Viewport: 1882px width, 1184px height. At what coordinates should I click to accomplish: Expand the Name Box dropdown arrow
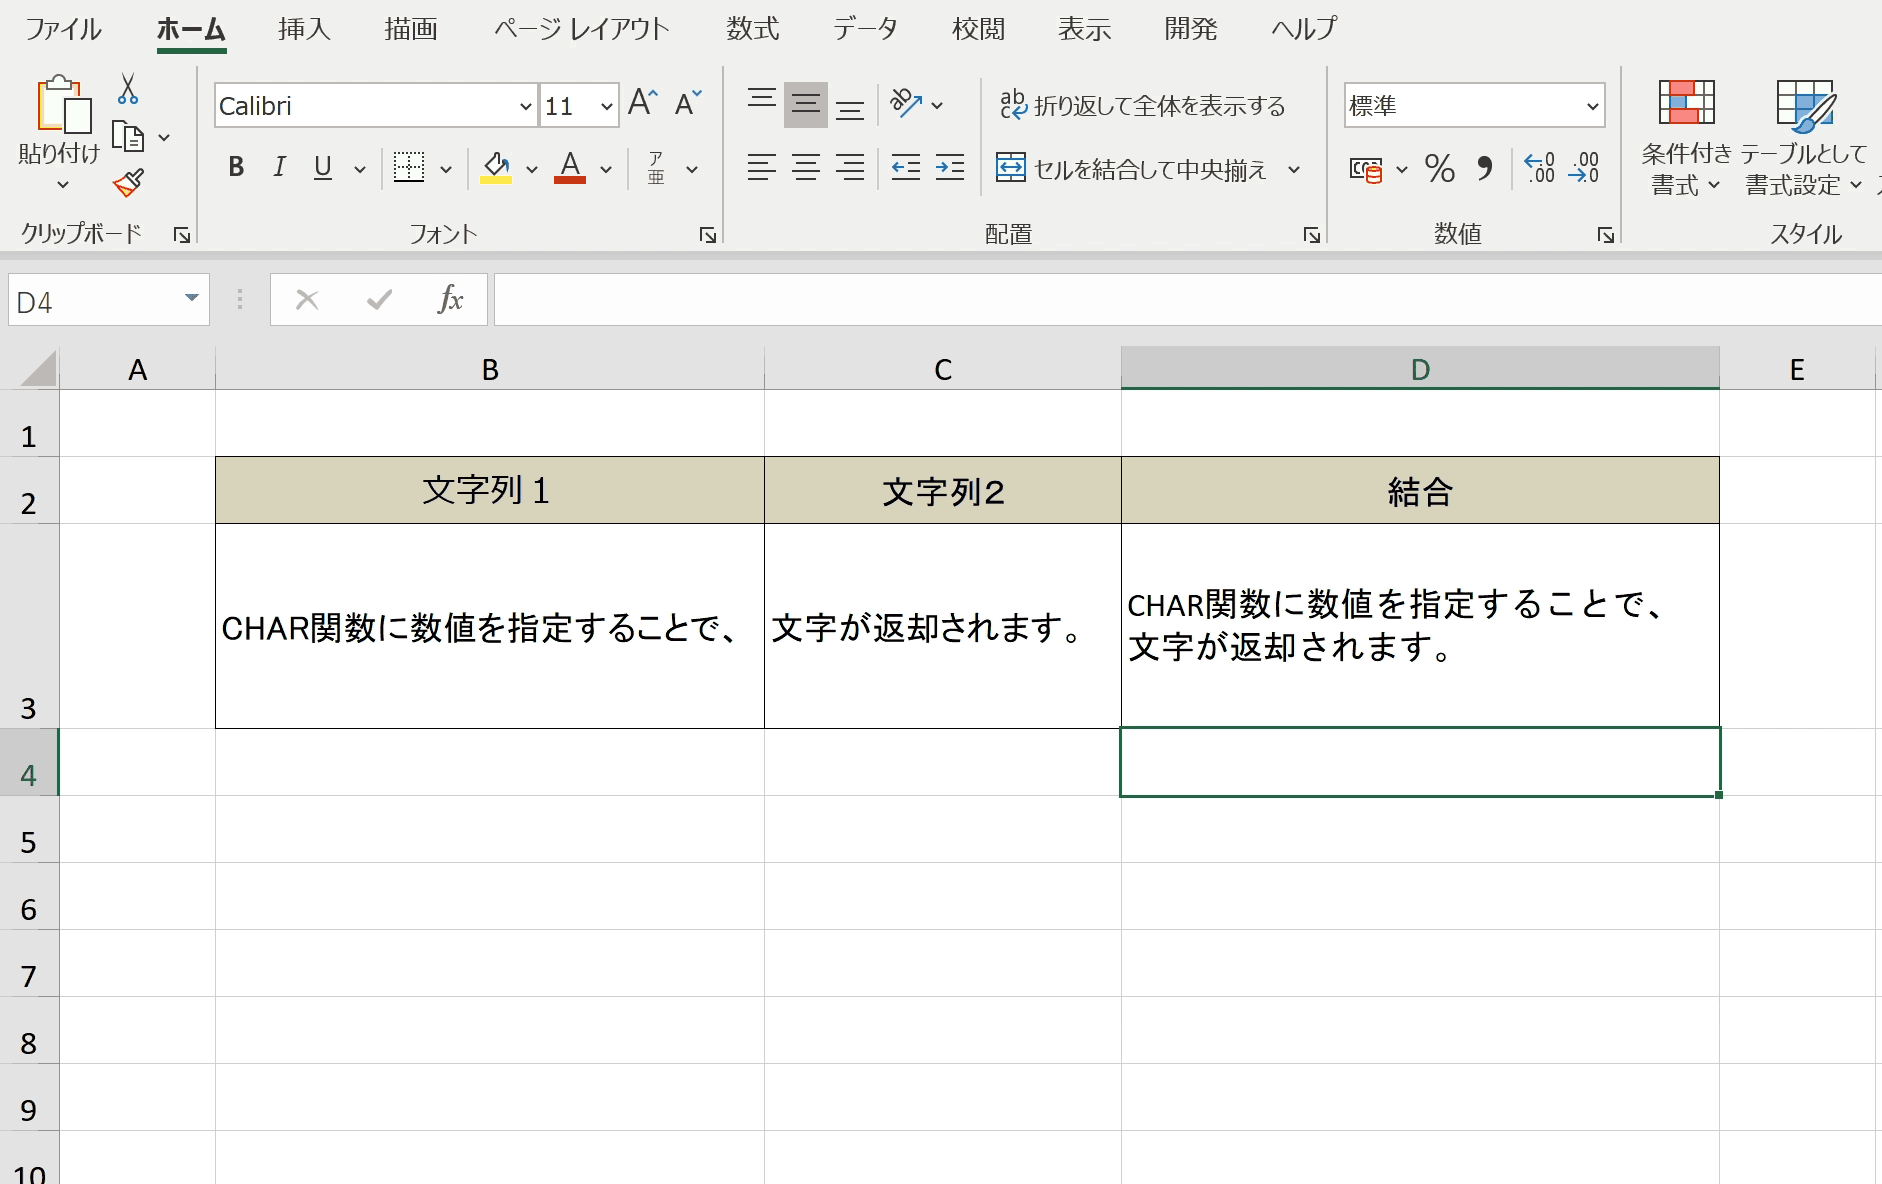191,298
